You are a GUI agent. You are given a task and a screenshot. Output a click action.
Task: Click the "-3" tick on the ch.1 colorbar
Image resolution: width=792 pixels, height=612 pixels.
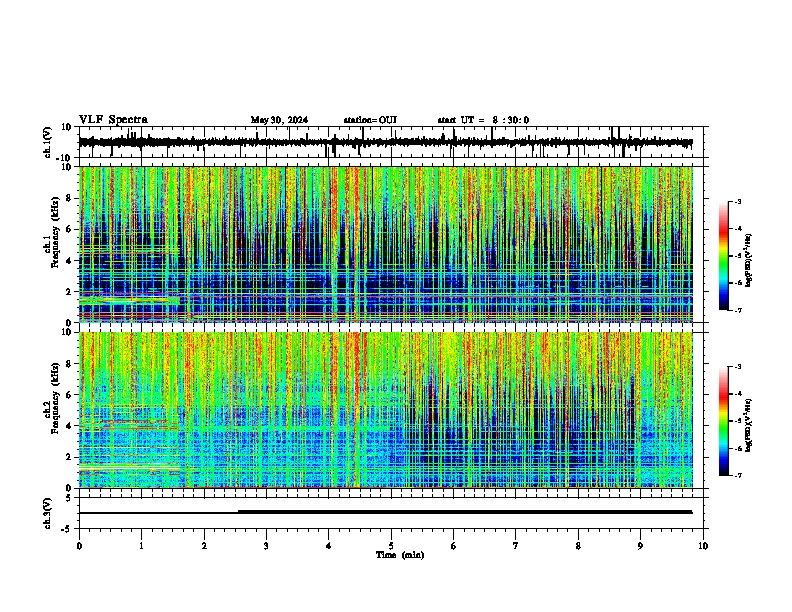(738, 201)
